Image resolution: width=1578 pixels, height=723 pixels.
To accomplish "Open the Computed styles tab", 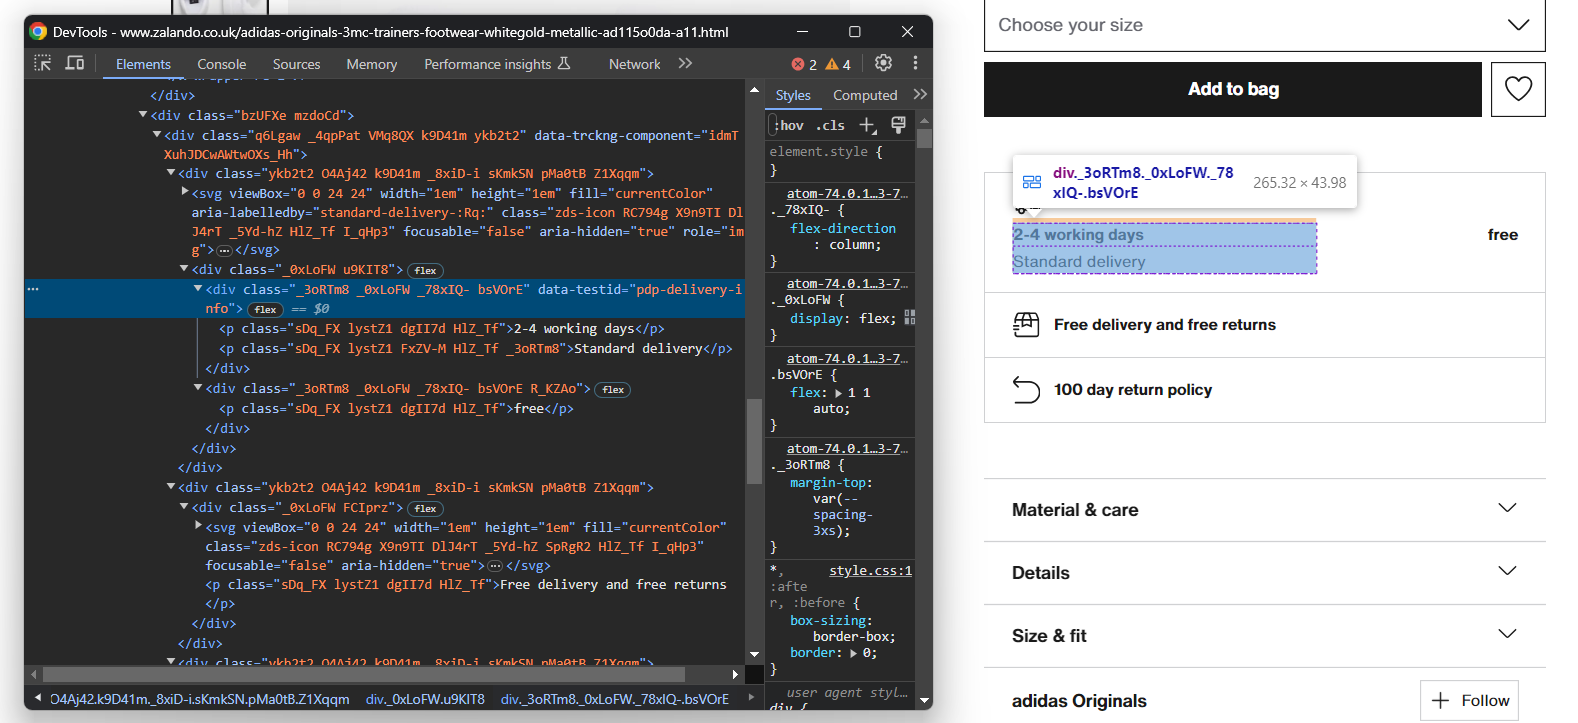I will coord(865,95).
